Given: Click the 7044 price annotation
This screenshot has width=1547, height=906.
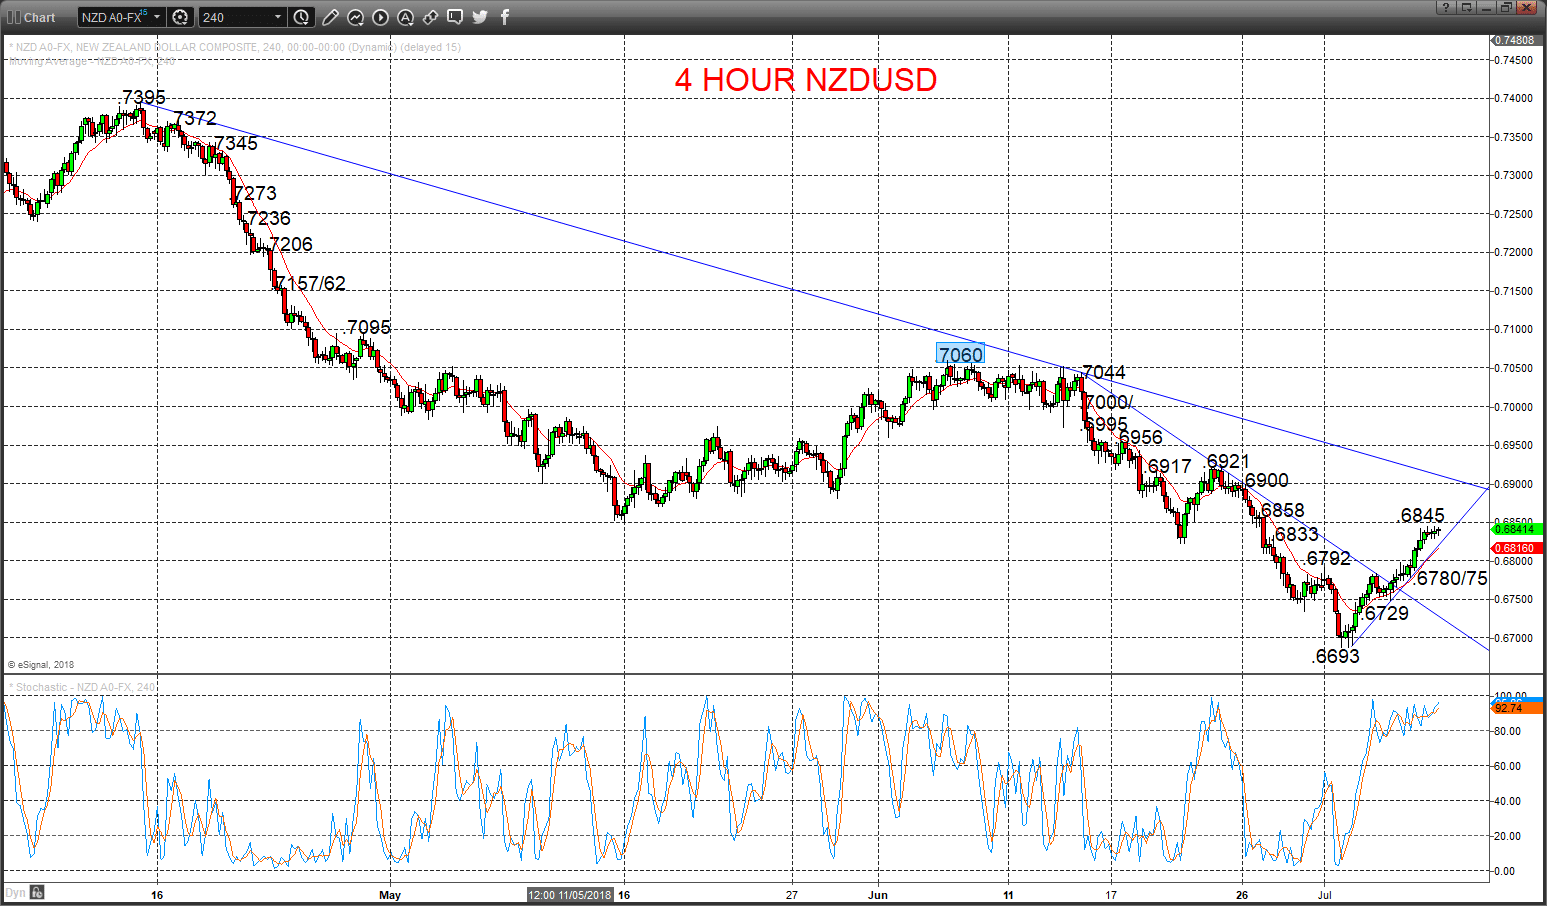Looking at the screenshot, I should point(1104,372).
